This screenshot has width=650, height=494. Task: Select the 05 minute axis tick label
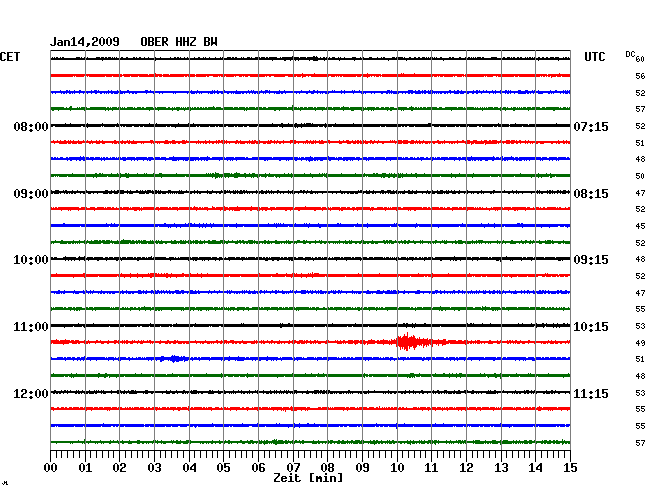click(x=223, y=467)
